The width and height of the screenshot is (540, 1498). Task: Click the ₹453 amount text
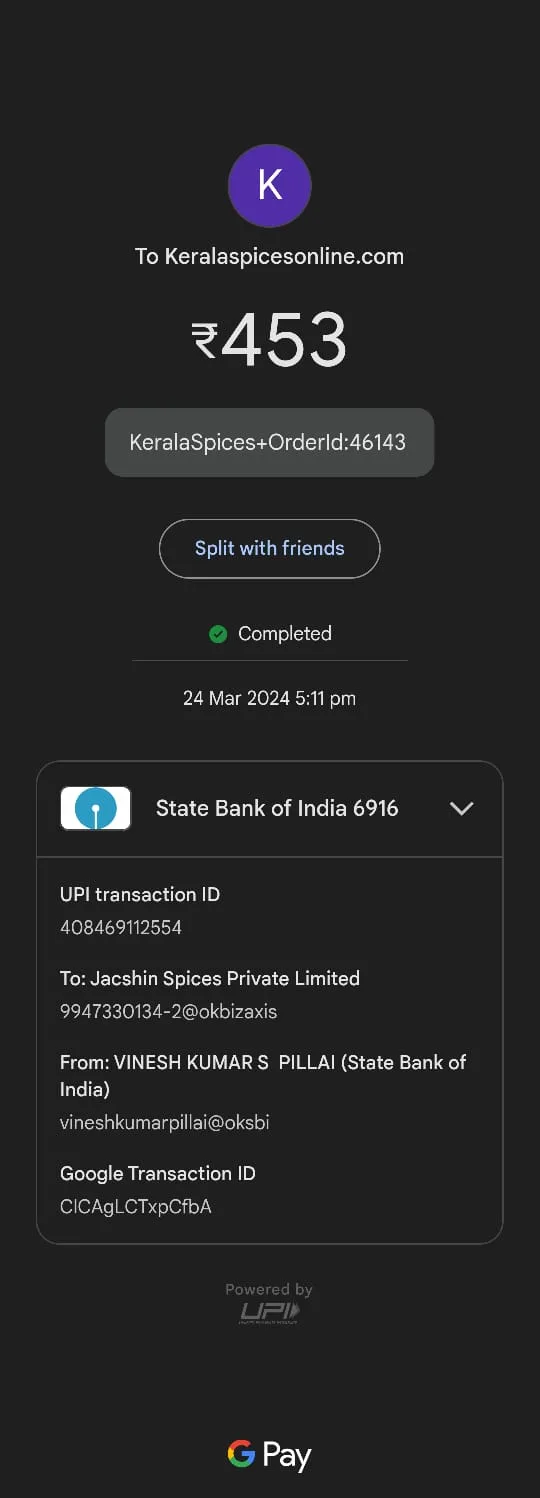click(x=270, y=341)
